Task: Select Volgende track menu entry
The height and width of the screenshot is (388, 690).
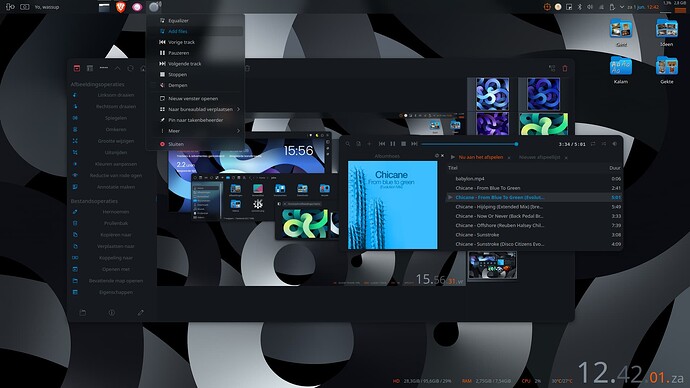Action: 195,64
